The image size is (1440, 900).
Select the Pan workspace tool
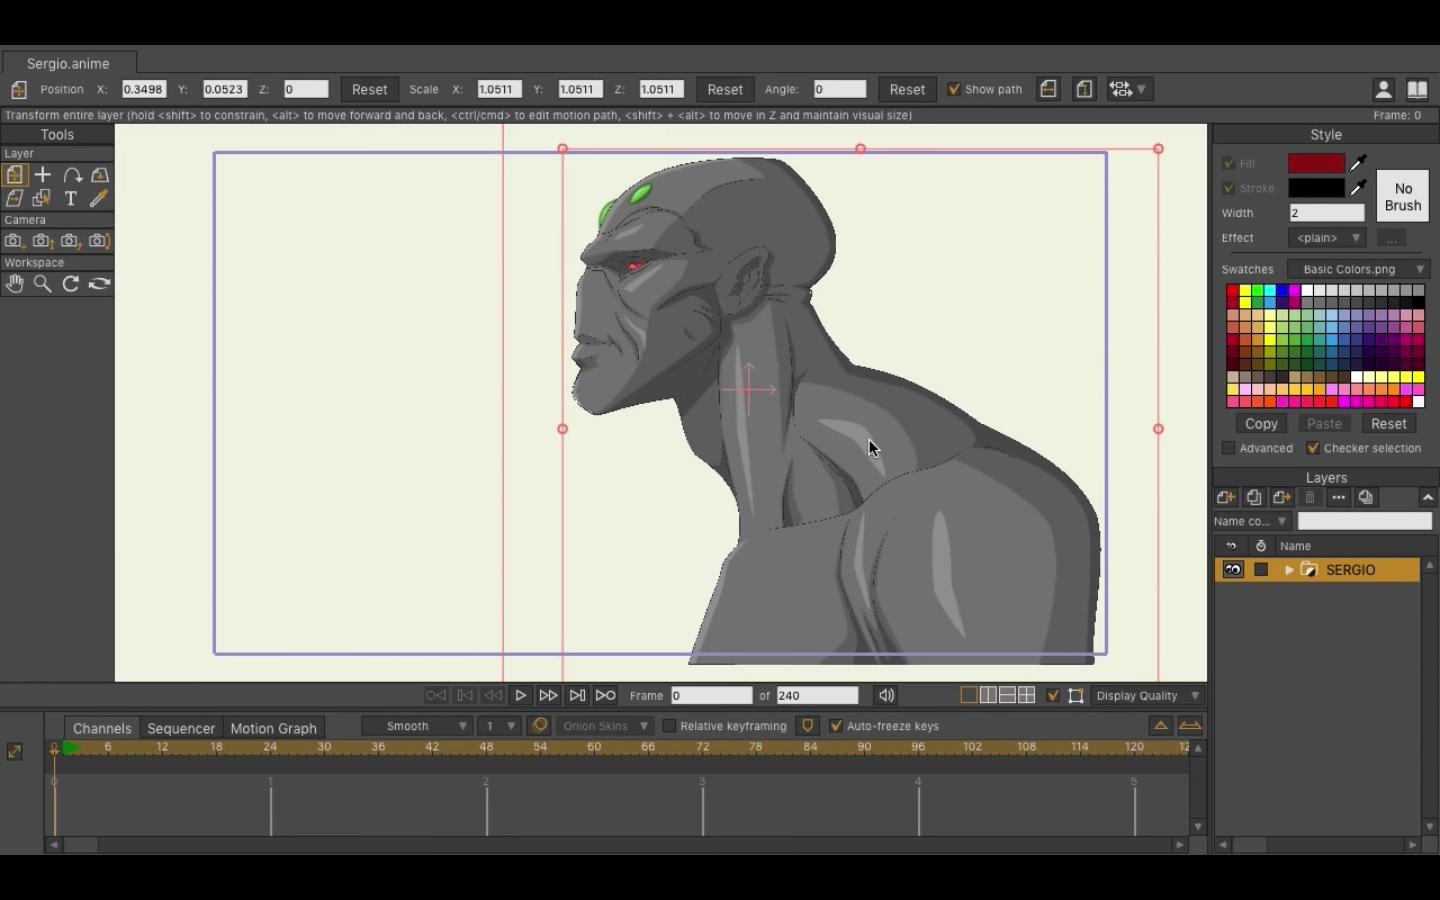coord(14,284)
